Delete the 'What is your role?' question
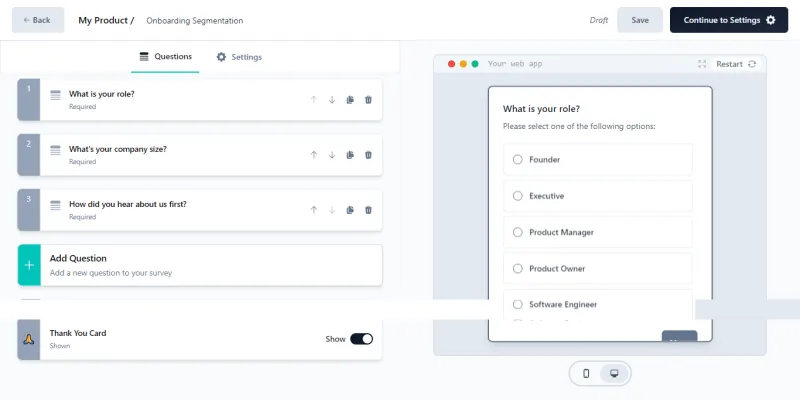 pyautogui.click(x=368, y=100)
